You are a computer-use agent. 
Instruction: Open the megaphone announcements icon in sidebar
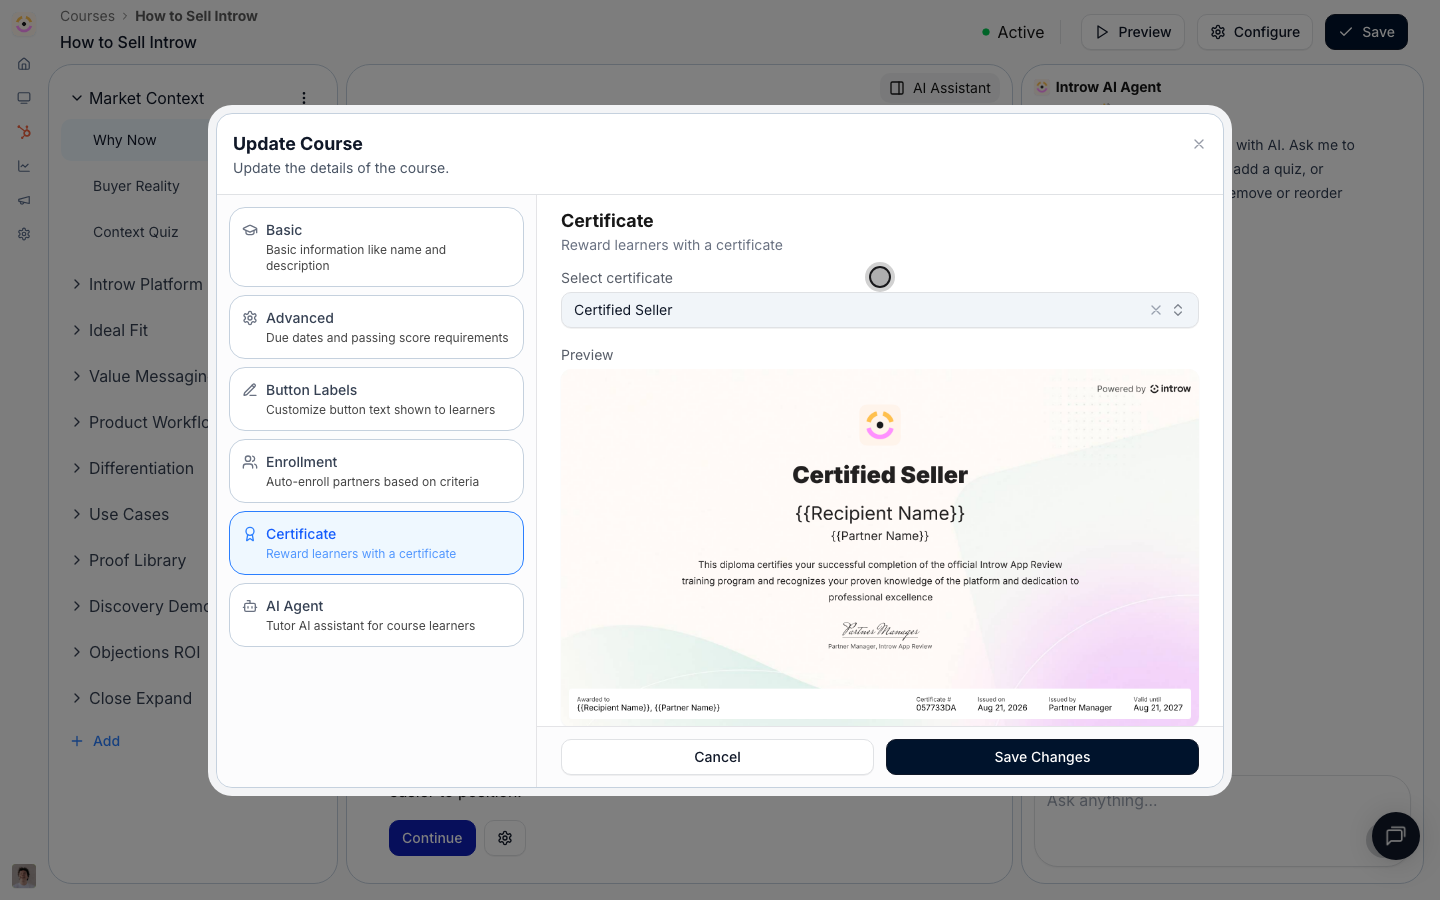tap(24, 200)
